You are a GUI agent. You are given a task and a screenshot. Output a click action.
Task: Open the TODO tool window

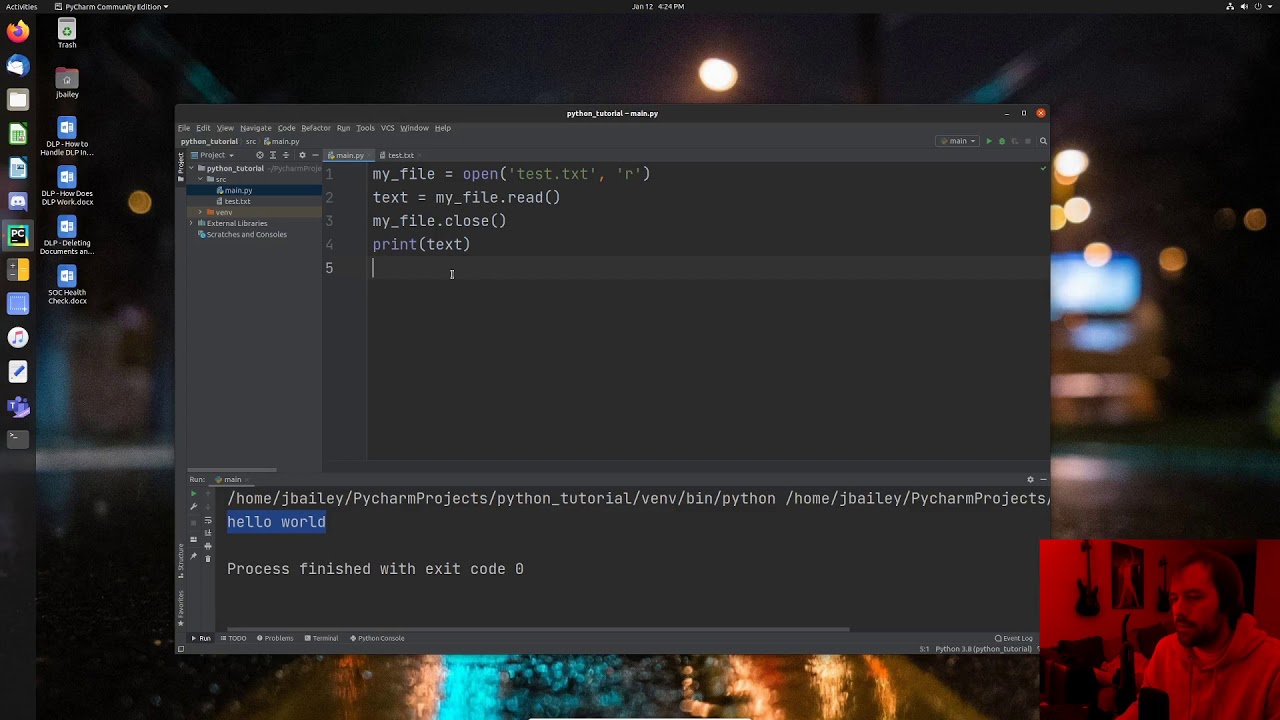coord(233,638)
